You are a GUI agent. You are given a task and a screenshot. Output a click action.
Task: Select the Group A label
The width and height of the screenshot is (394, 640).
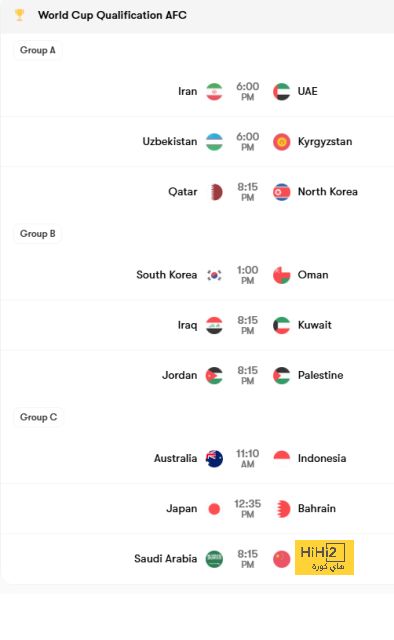[x=38, y=50]
